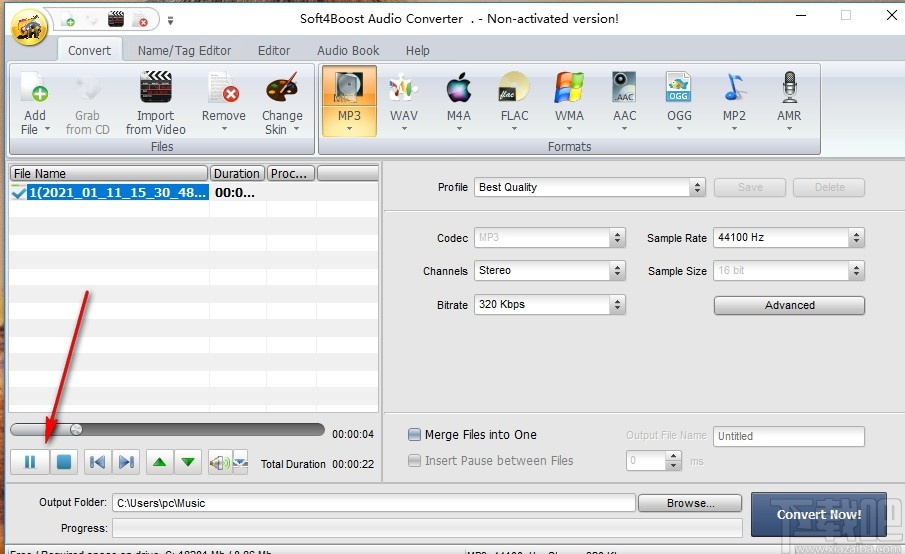Image resolution: width=905 pixels, height=554 pixels.
Task: Stop audio playback
Action: coord(63,462)
